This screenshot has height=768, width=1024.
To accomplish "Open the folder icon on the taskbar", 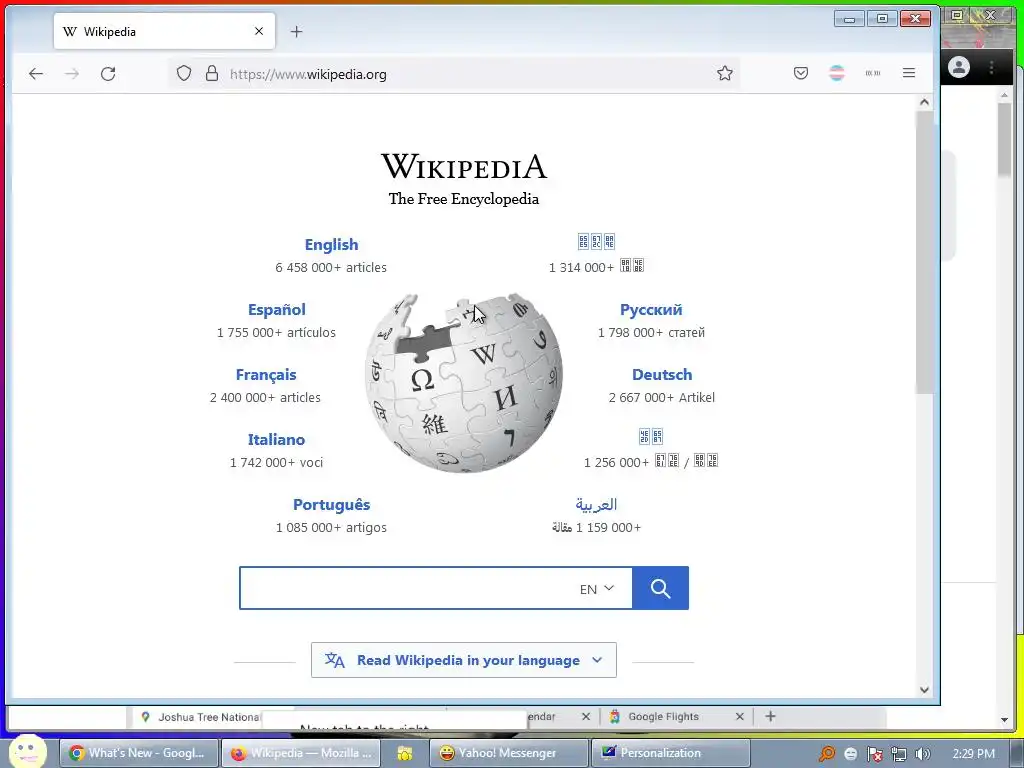I will point(405,754).
